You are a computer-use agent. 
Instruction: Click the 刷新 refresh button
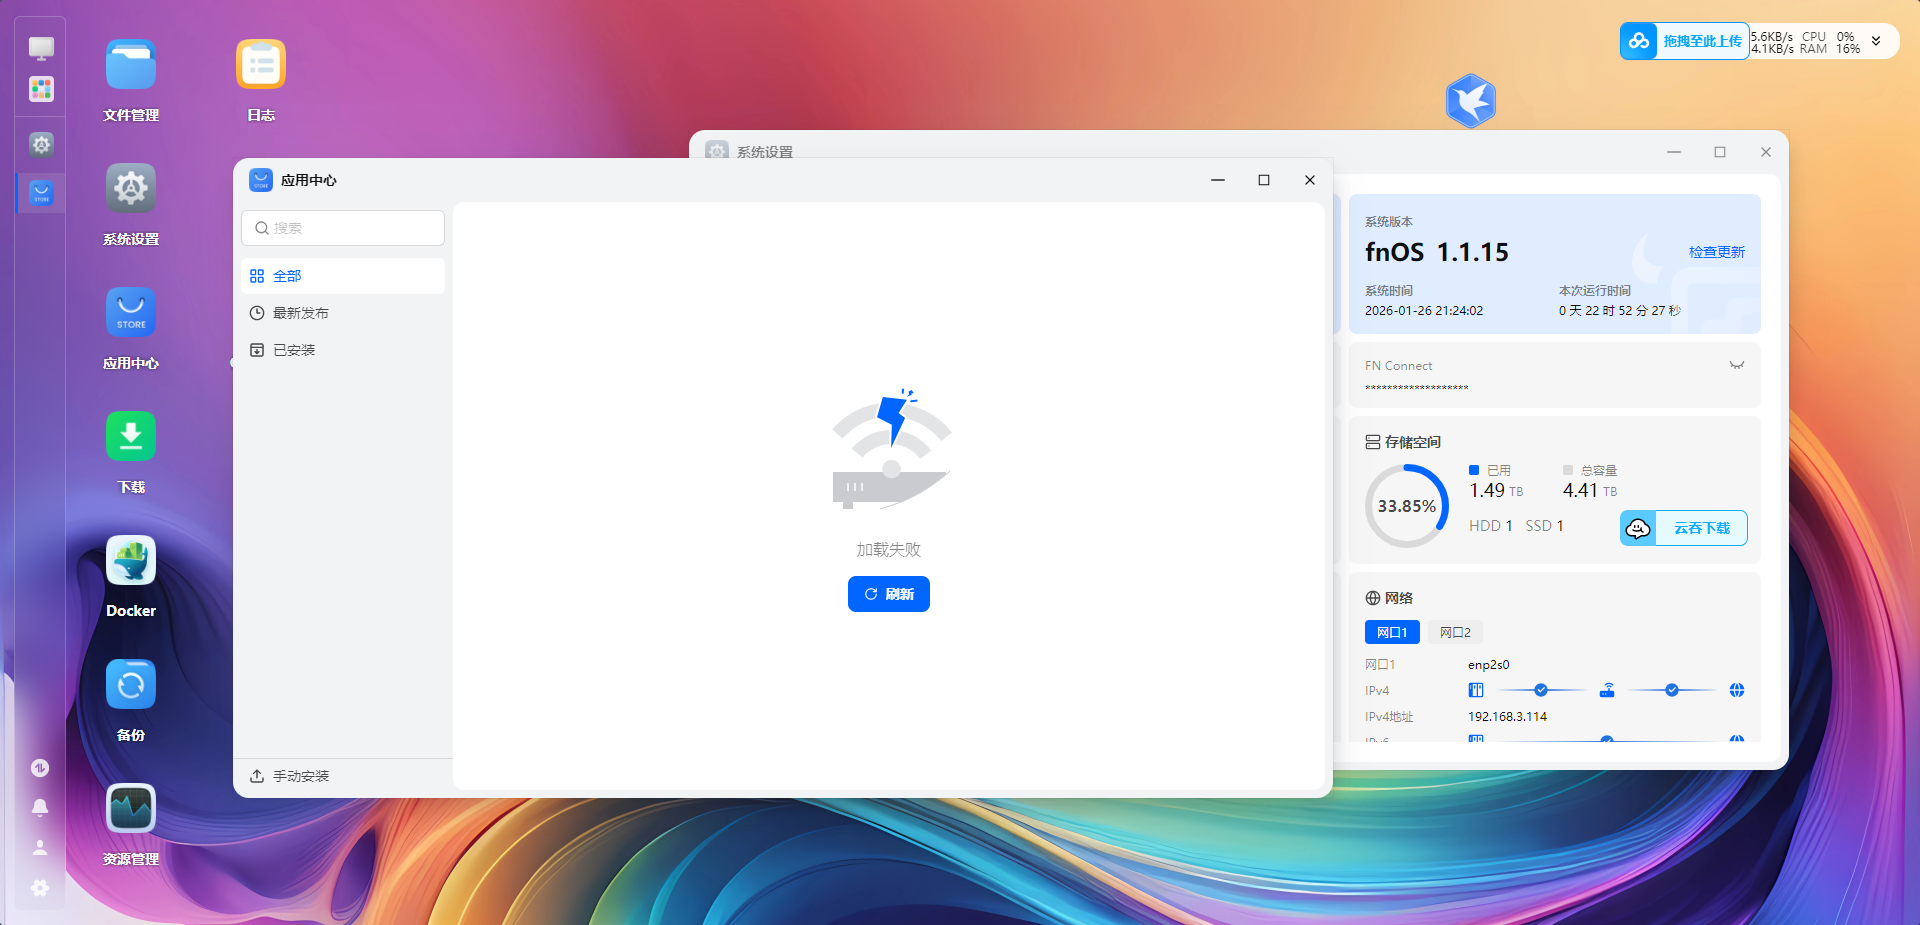(x=889, y=594)
